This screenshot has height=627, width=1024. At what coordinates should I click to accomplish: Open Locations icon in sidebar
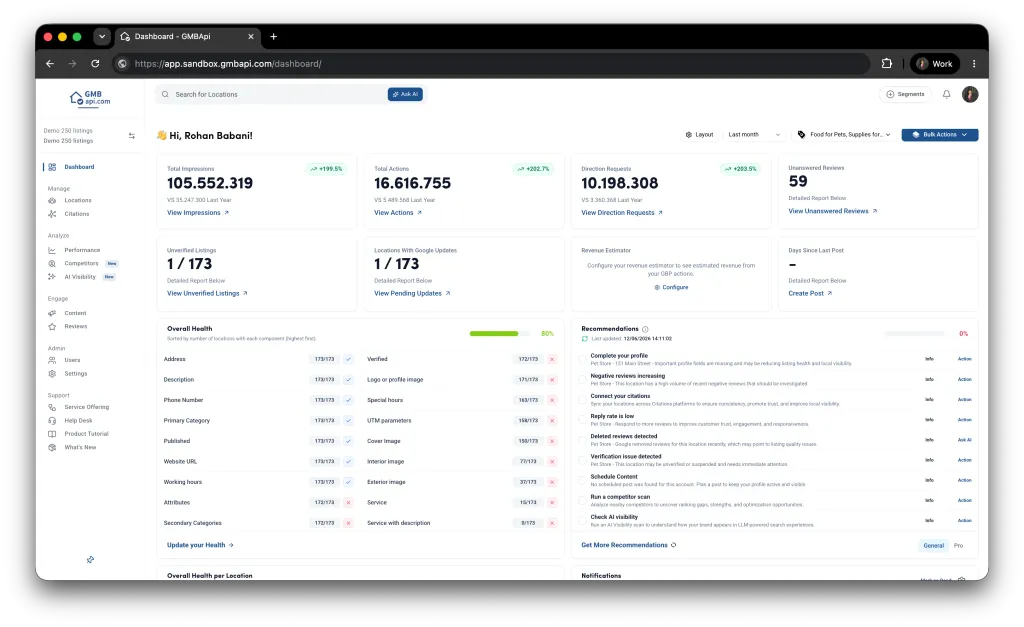point(52,201)
